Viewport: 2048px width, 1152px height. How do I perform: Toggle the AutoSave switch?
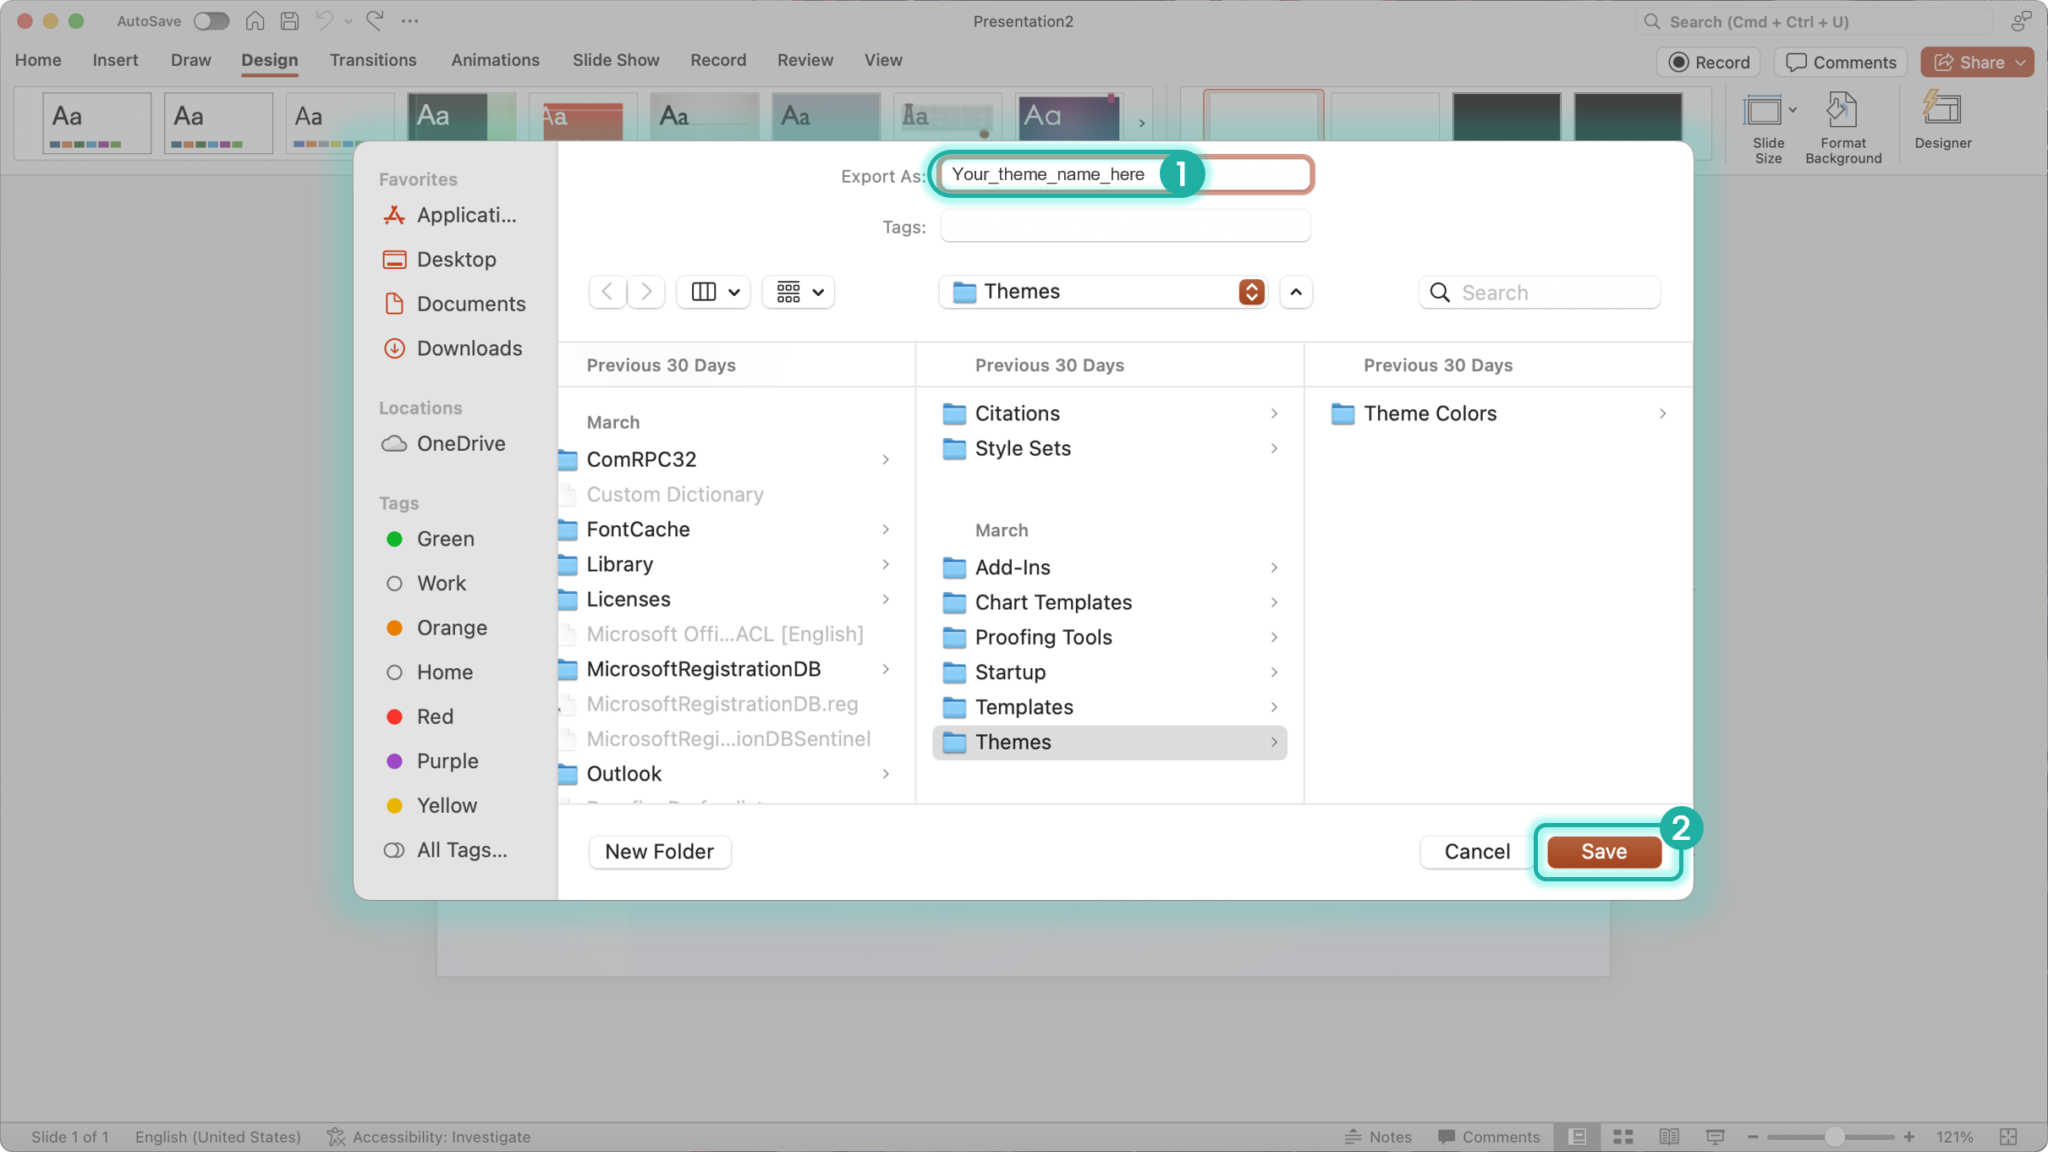tap(211, 20)
